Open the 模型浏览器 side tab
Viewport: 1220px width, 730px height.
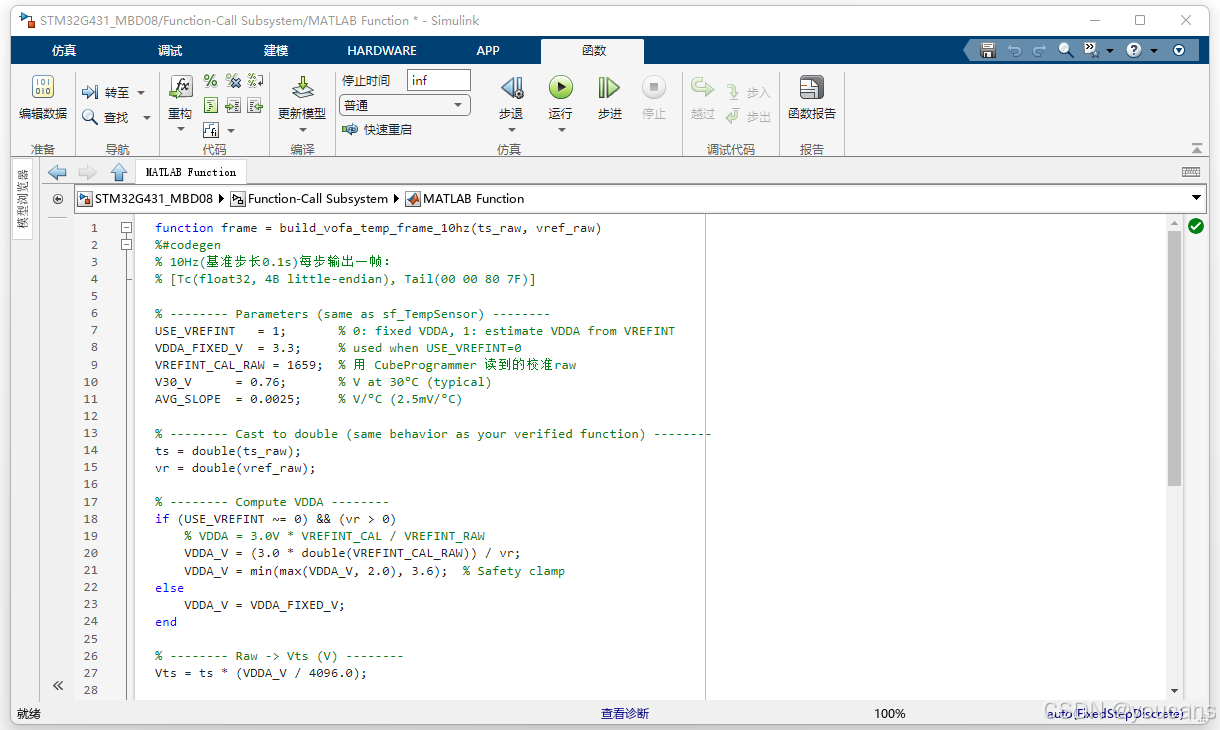tap(23, 201)
